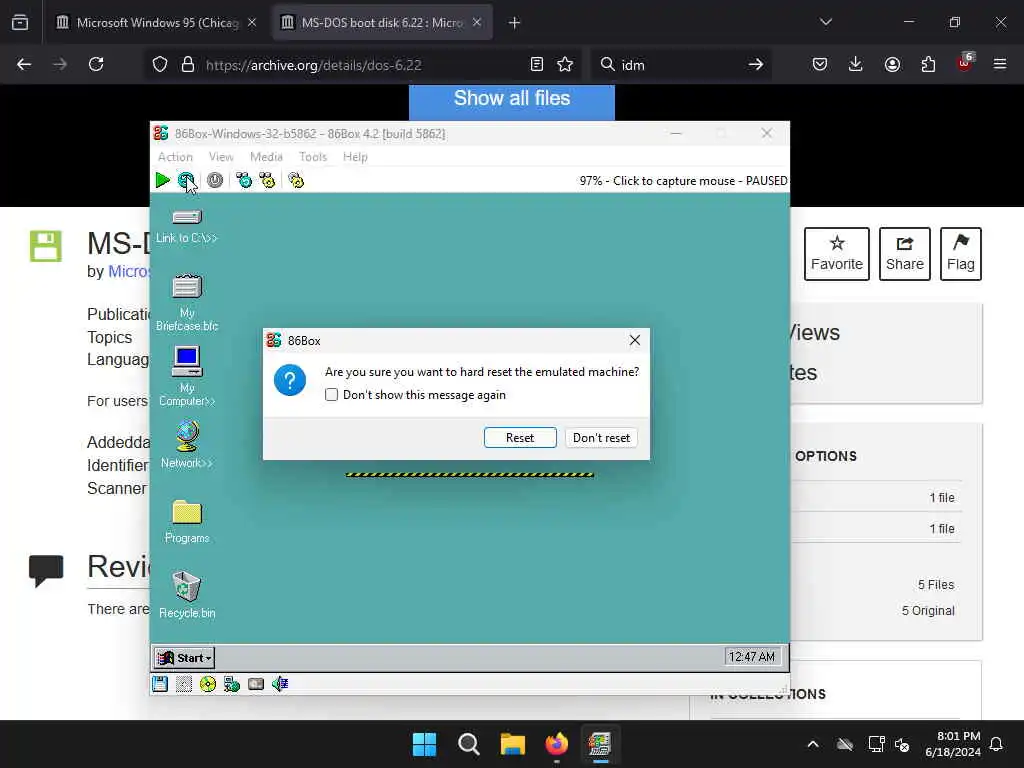Click the floppy disk status bar icon
Viewport: 1024px width, 768px height.
(160, 684)
